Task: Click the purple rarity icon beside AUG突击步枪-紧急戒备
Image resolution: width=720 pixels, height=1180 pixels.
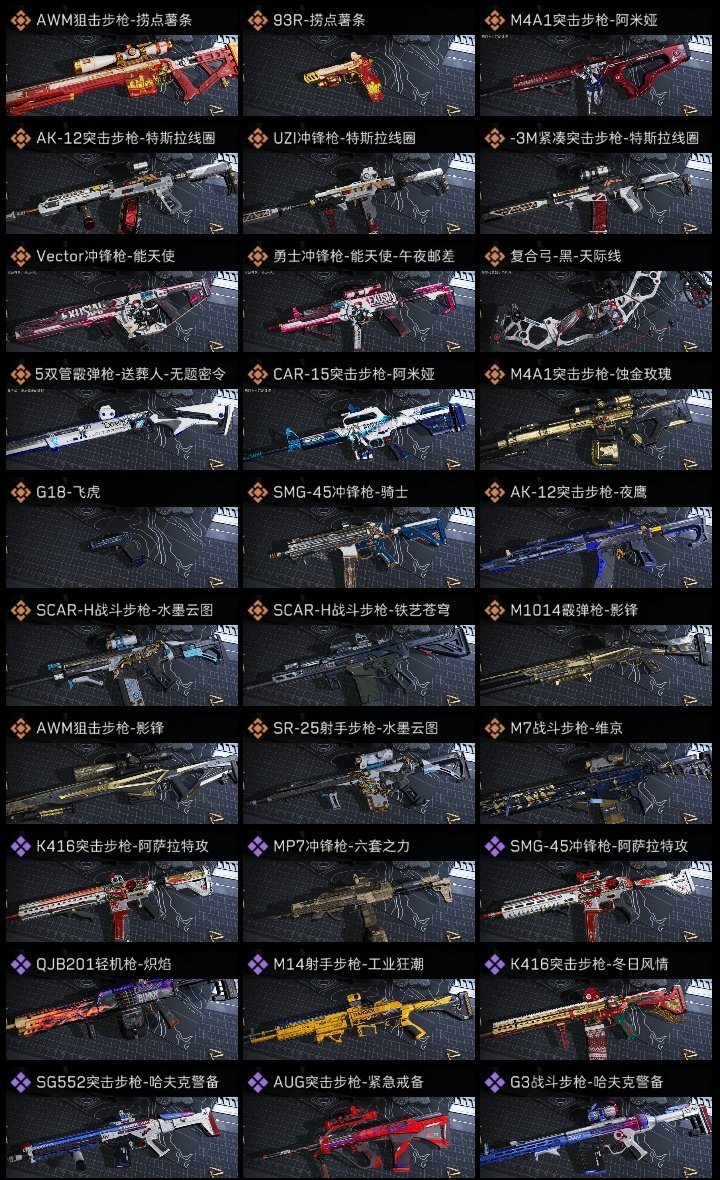Action: 257,1082
